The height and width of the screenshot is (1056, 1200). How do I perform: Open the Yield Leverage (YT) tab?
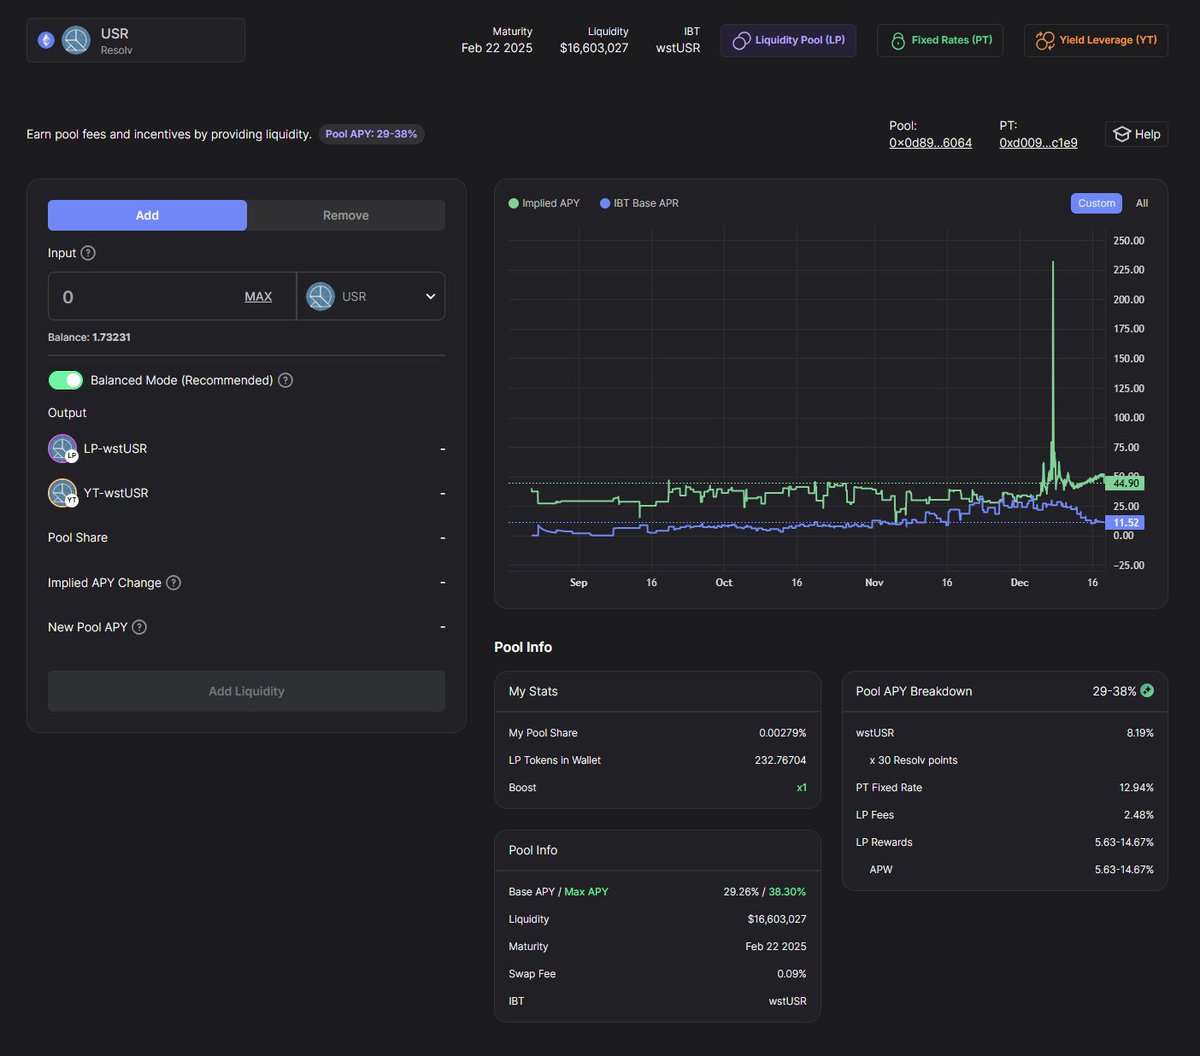coord(1096,40)
